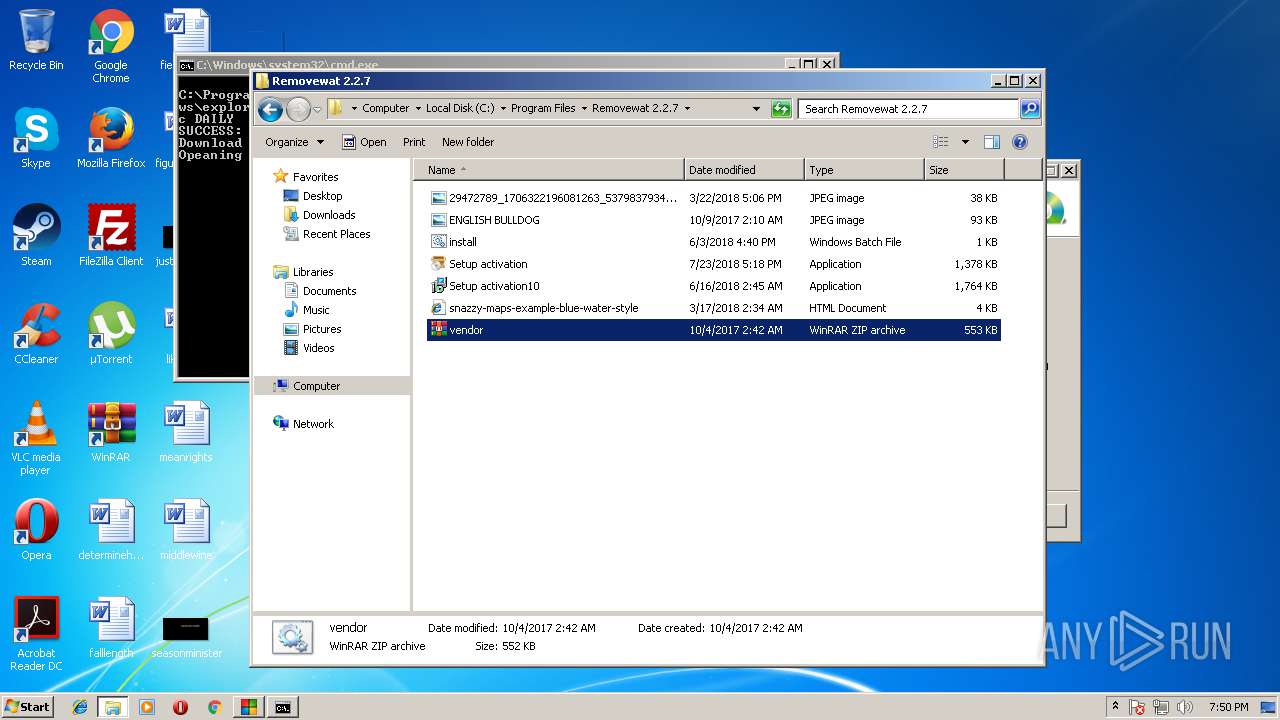Select the vendor ZIP archive row
Screen dimensions: 1280x720
coord(714,330)
